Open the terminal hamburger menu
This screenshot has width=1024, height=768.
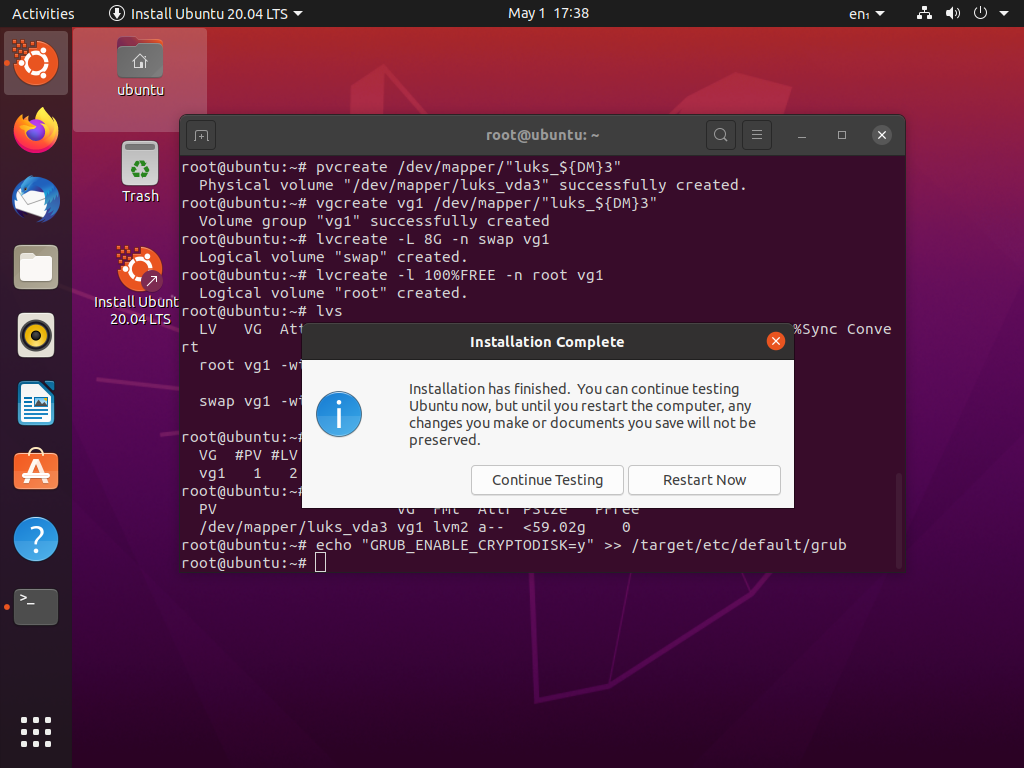tap(757, 135)
